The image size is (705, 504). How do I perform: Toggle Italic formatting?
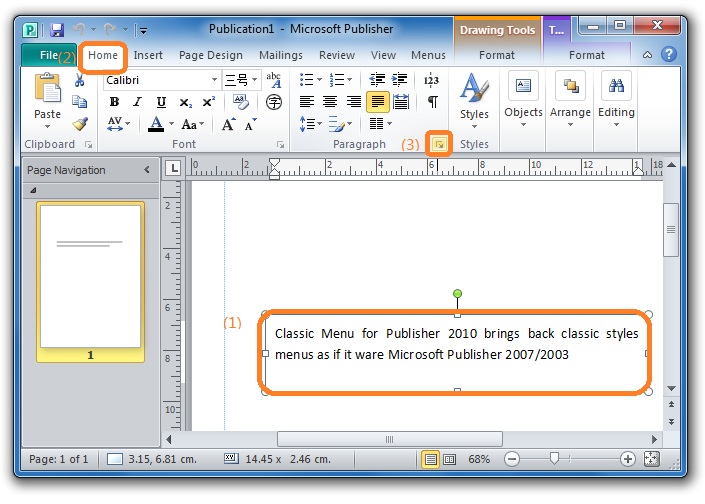pyautogui.click(x=137, y=102)
